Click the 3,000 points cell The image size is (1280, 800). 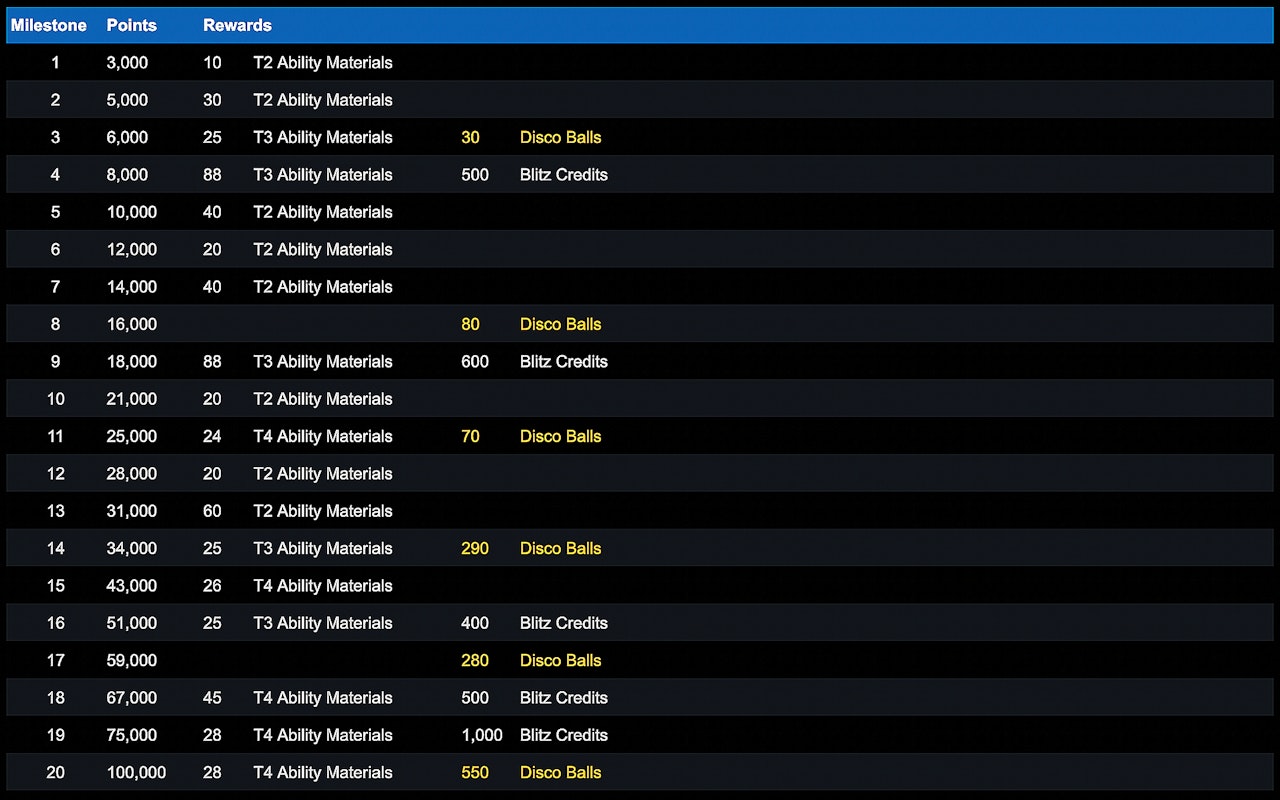(x=127, y=62)
